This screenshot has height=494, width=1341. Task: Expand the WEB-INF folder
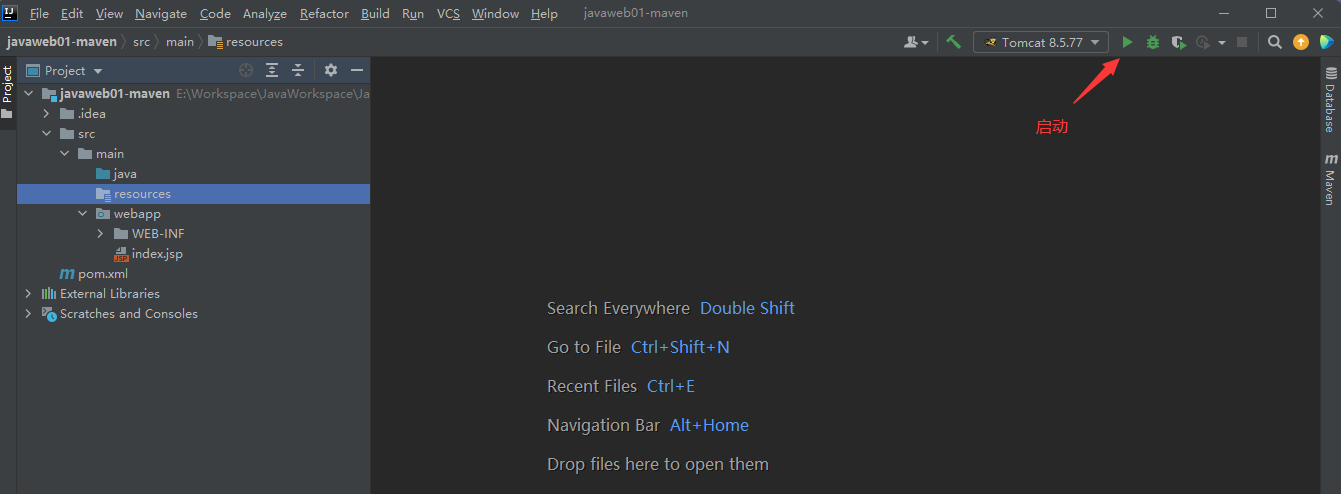(x=101, y=234)
